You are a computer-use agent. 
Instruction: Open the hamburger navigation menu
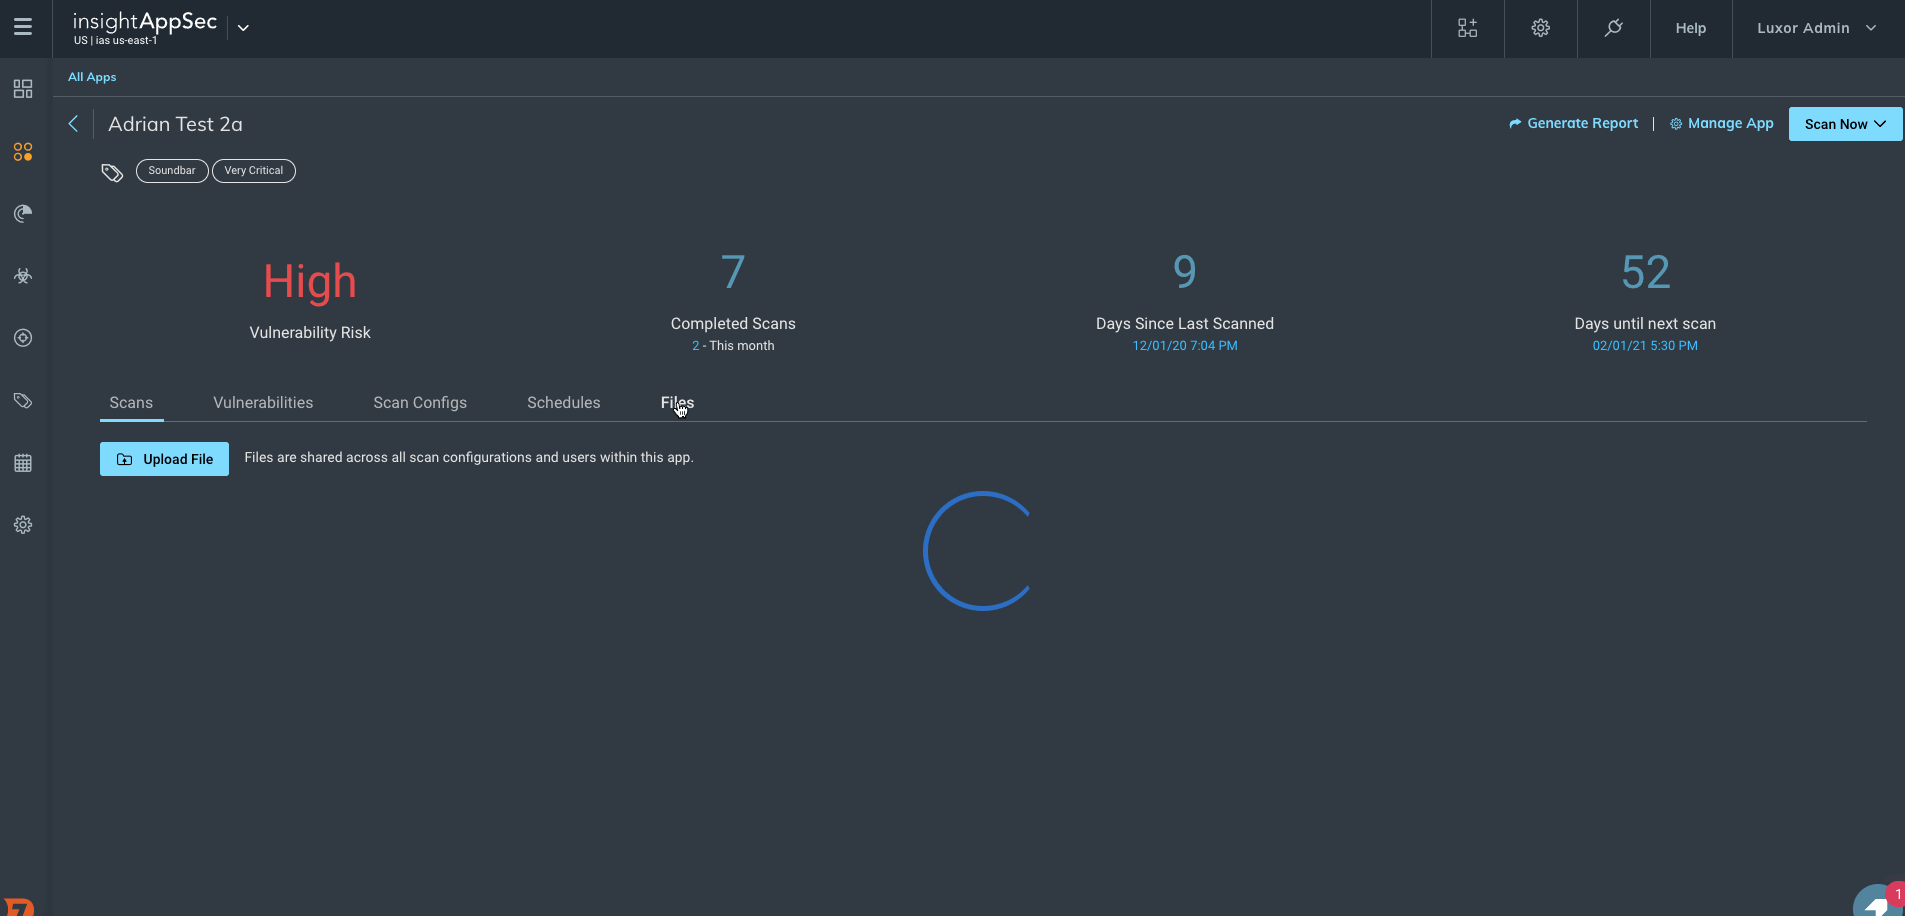click(23, 28)
